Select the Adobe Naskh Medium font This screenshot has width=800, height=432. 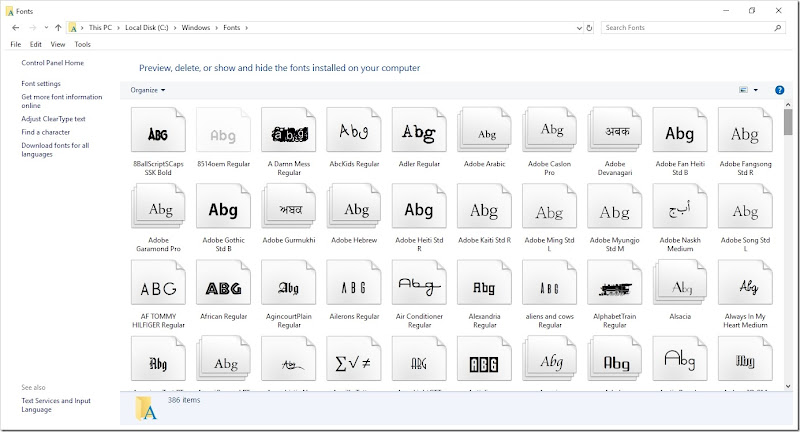pyautogui.click(x=680, y=206)
